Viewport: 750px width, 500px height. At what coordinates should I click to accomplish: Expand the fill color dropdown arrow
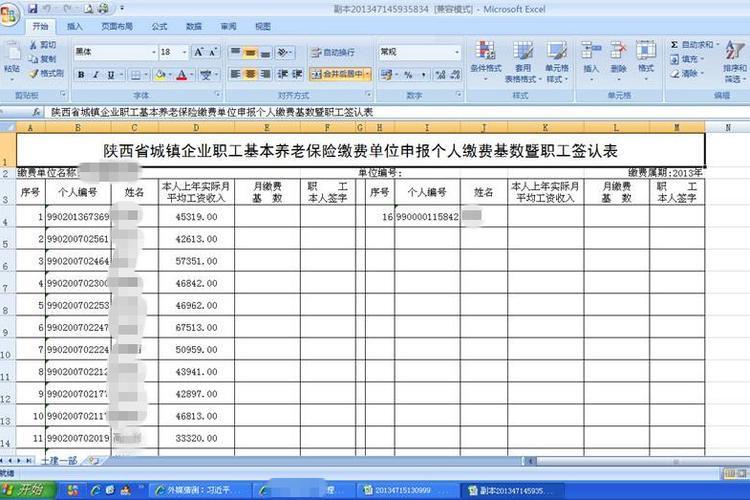coord(170,75)
